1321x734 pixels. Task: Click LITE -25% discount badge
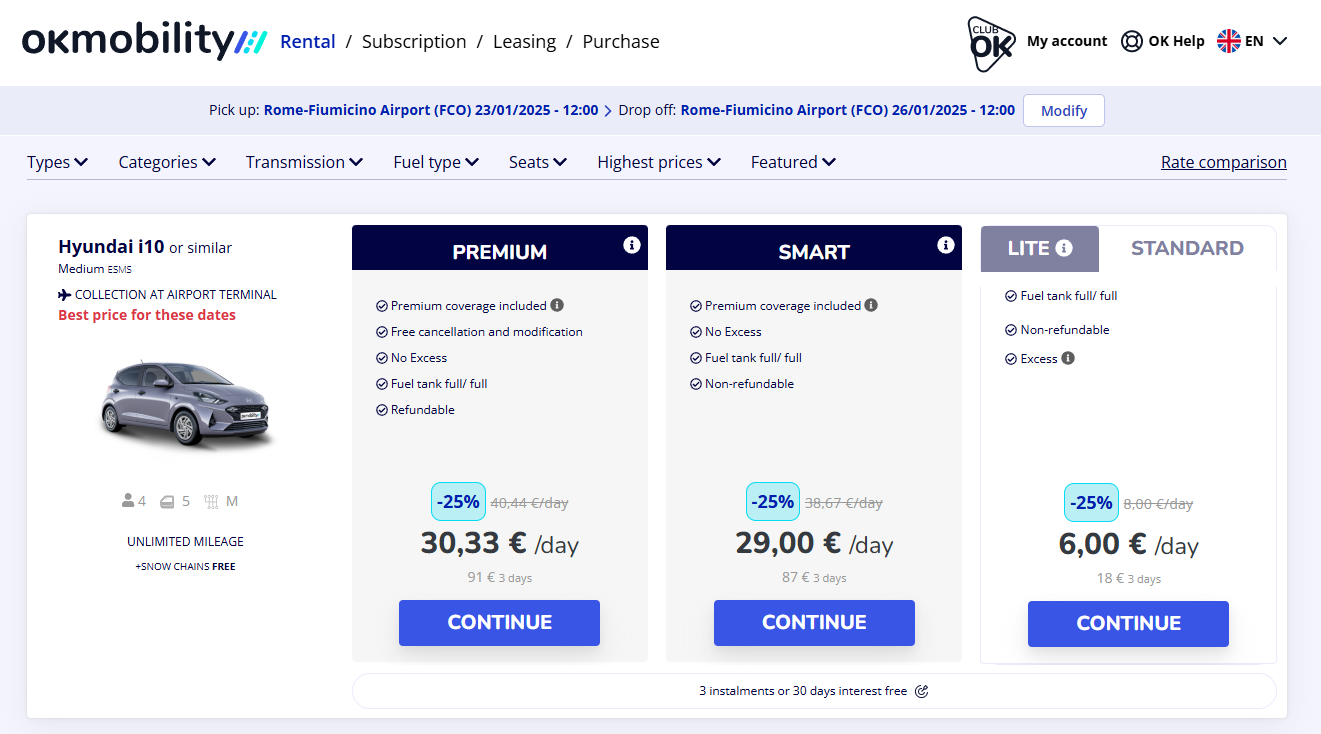tap(1091, 502)
